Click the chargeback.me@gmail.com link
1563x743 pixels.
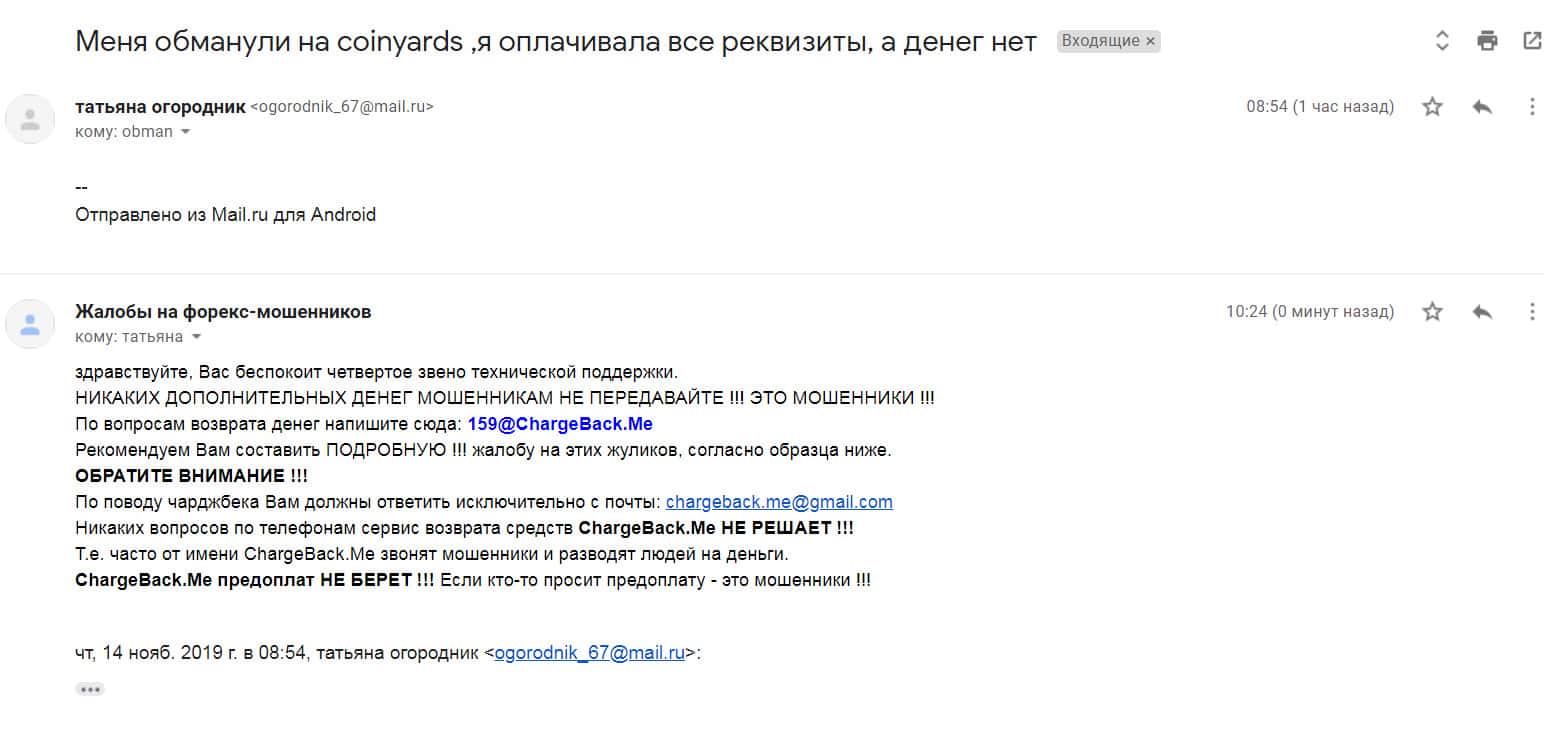click(779, 502)
